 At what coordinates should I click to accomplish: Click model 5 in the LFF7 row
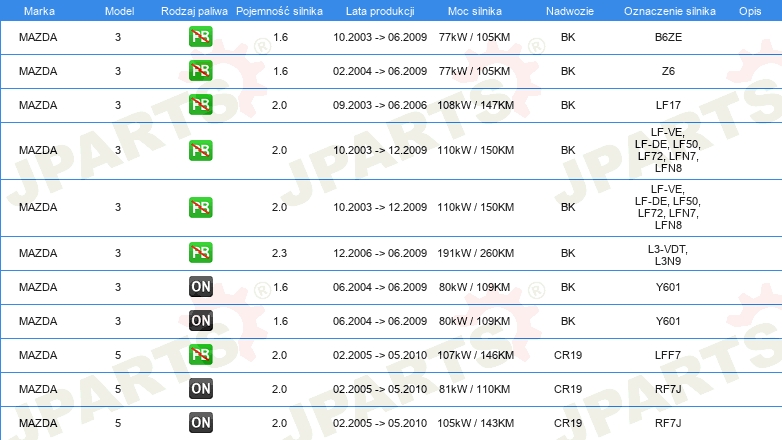tap(118, 355)
